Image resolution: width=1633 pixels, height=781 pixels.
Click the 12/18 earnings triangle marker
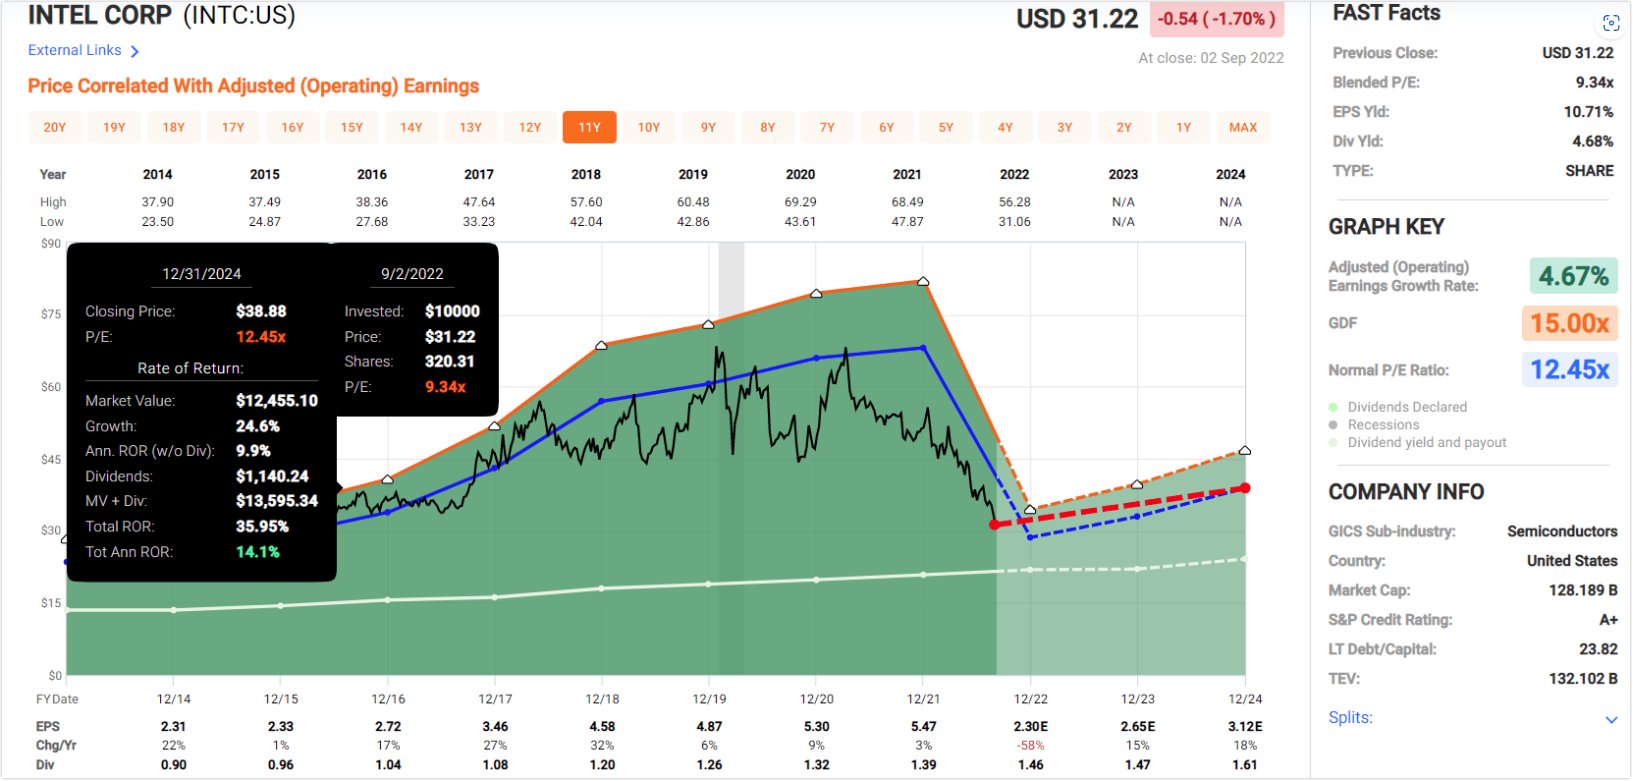coord(601,346)
